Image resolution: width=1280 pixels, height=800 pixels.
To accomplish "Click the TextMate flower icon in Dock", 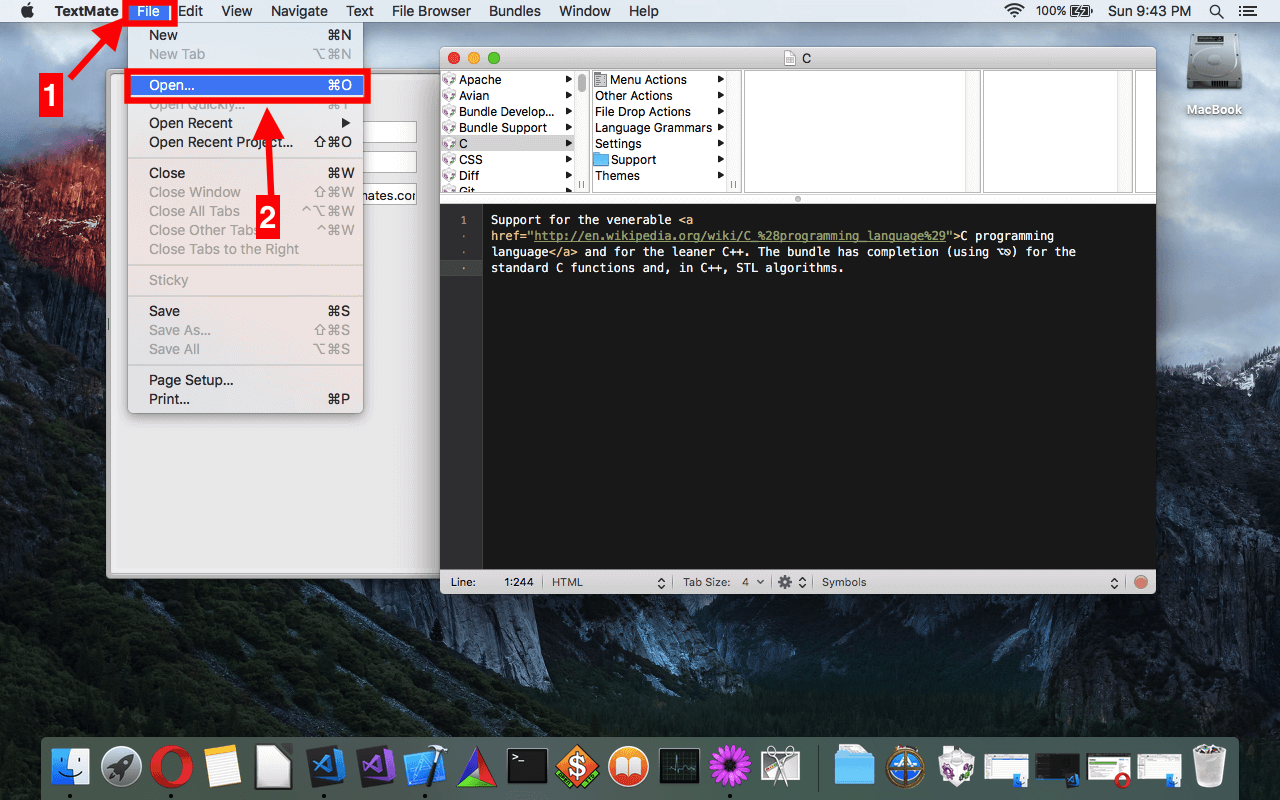I will click(730, 767).
